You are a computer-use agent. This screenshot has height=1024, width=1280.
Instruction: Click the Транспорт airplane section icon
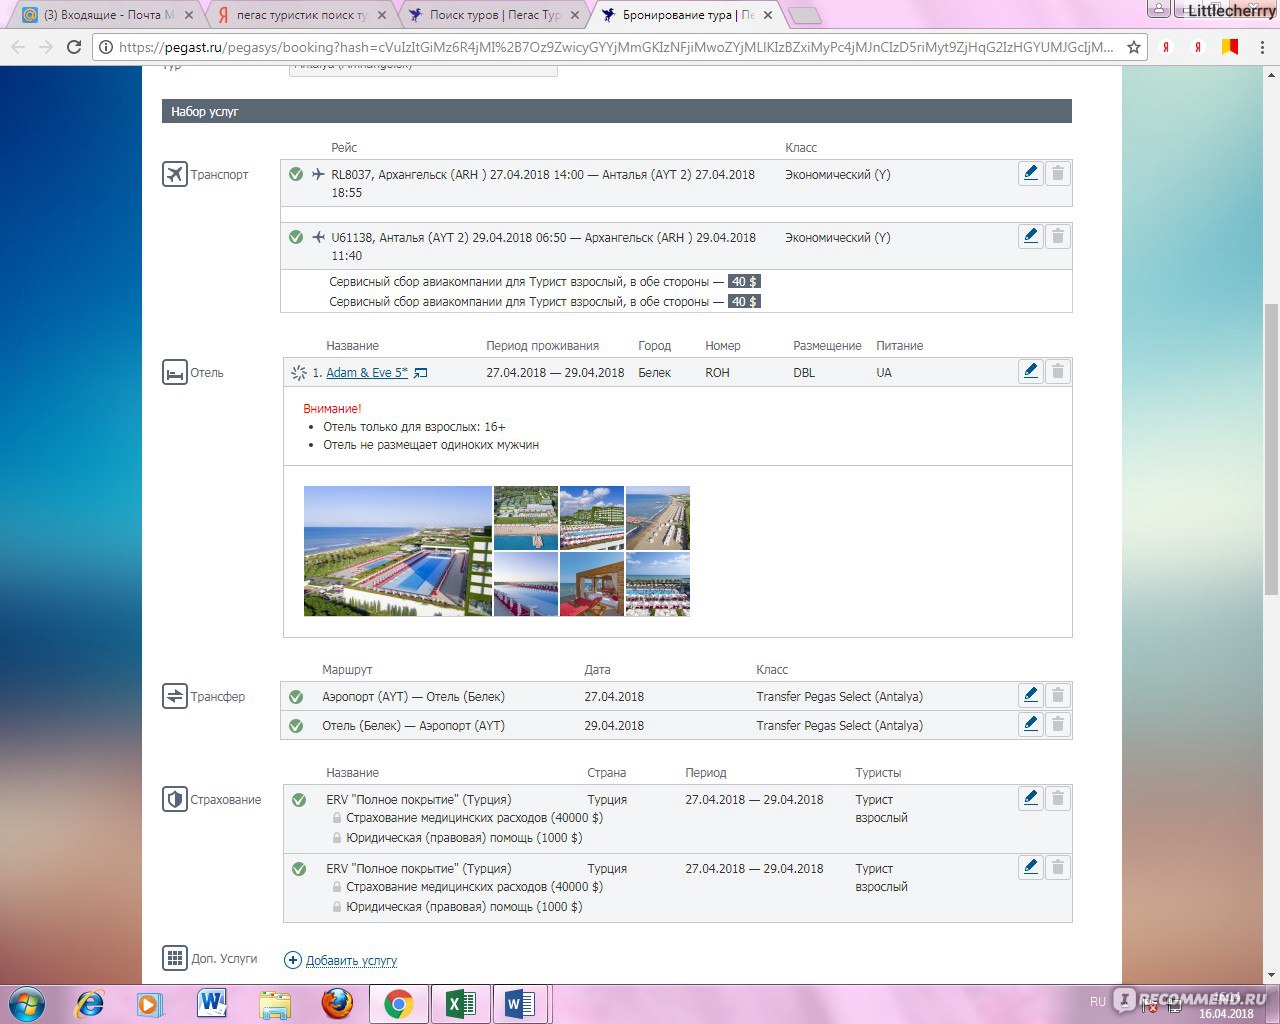(x=175, y=174)
